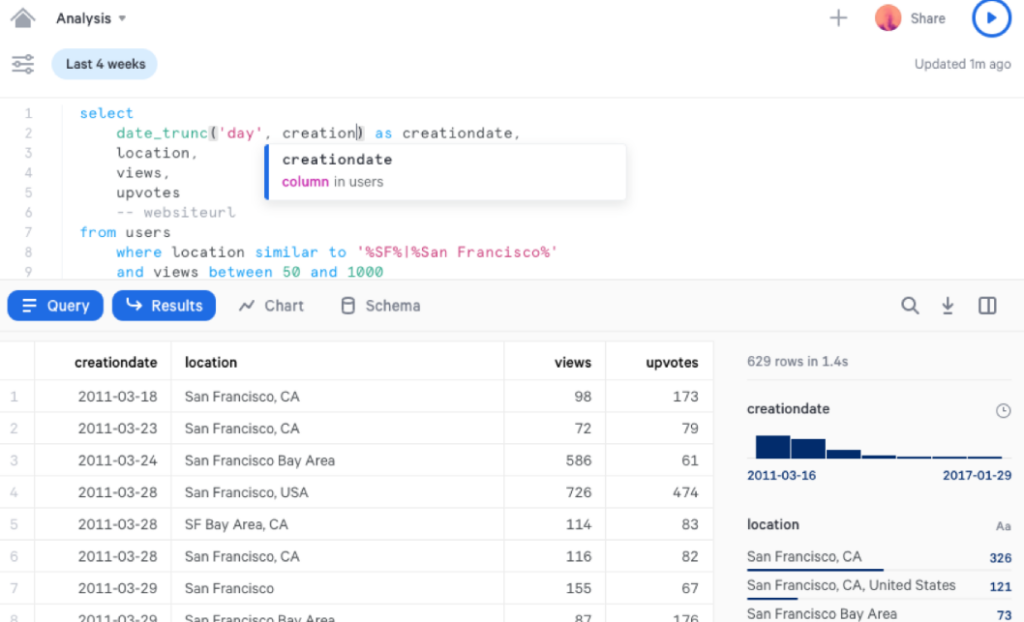
Task: Open the filter sliders icon
Action: click(x=23, y=64)
